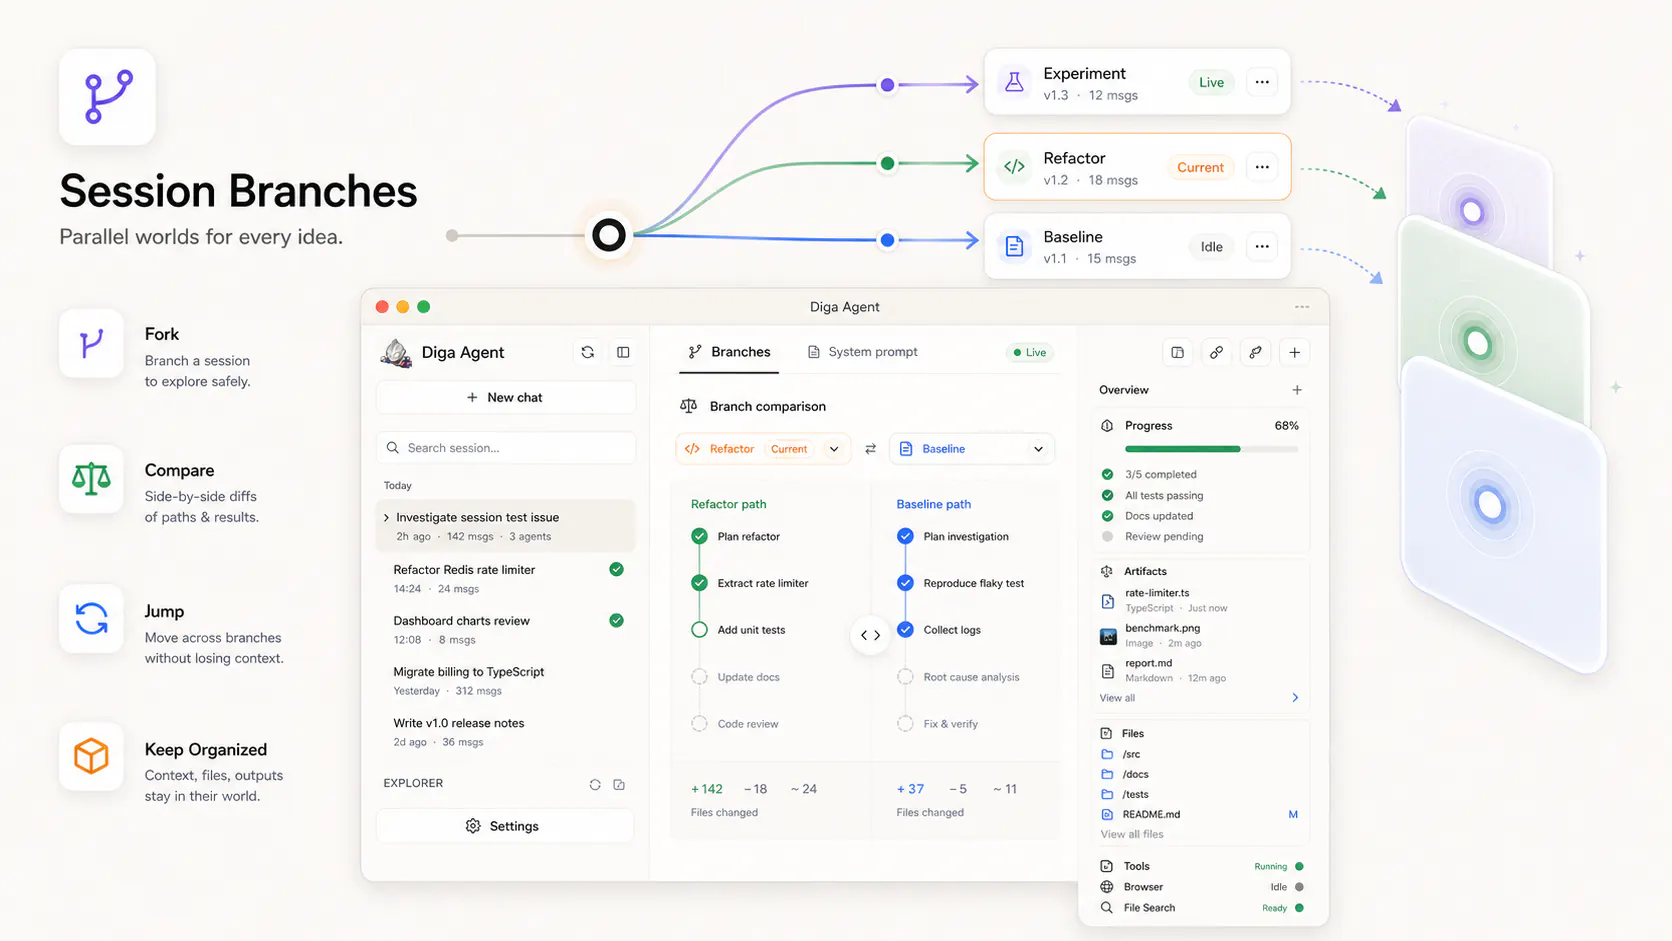
Task: Click the Fork feature icon
Action: pyautogui.click(x=91, y=343)
